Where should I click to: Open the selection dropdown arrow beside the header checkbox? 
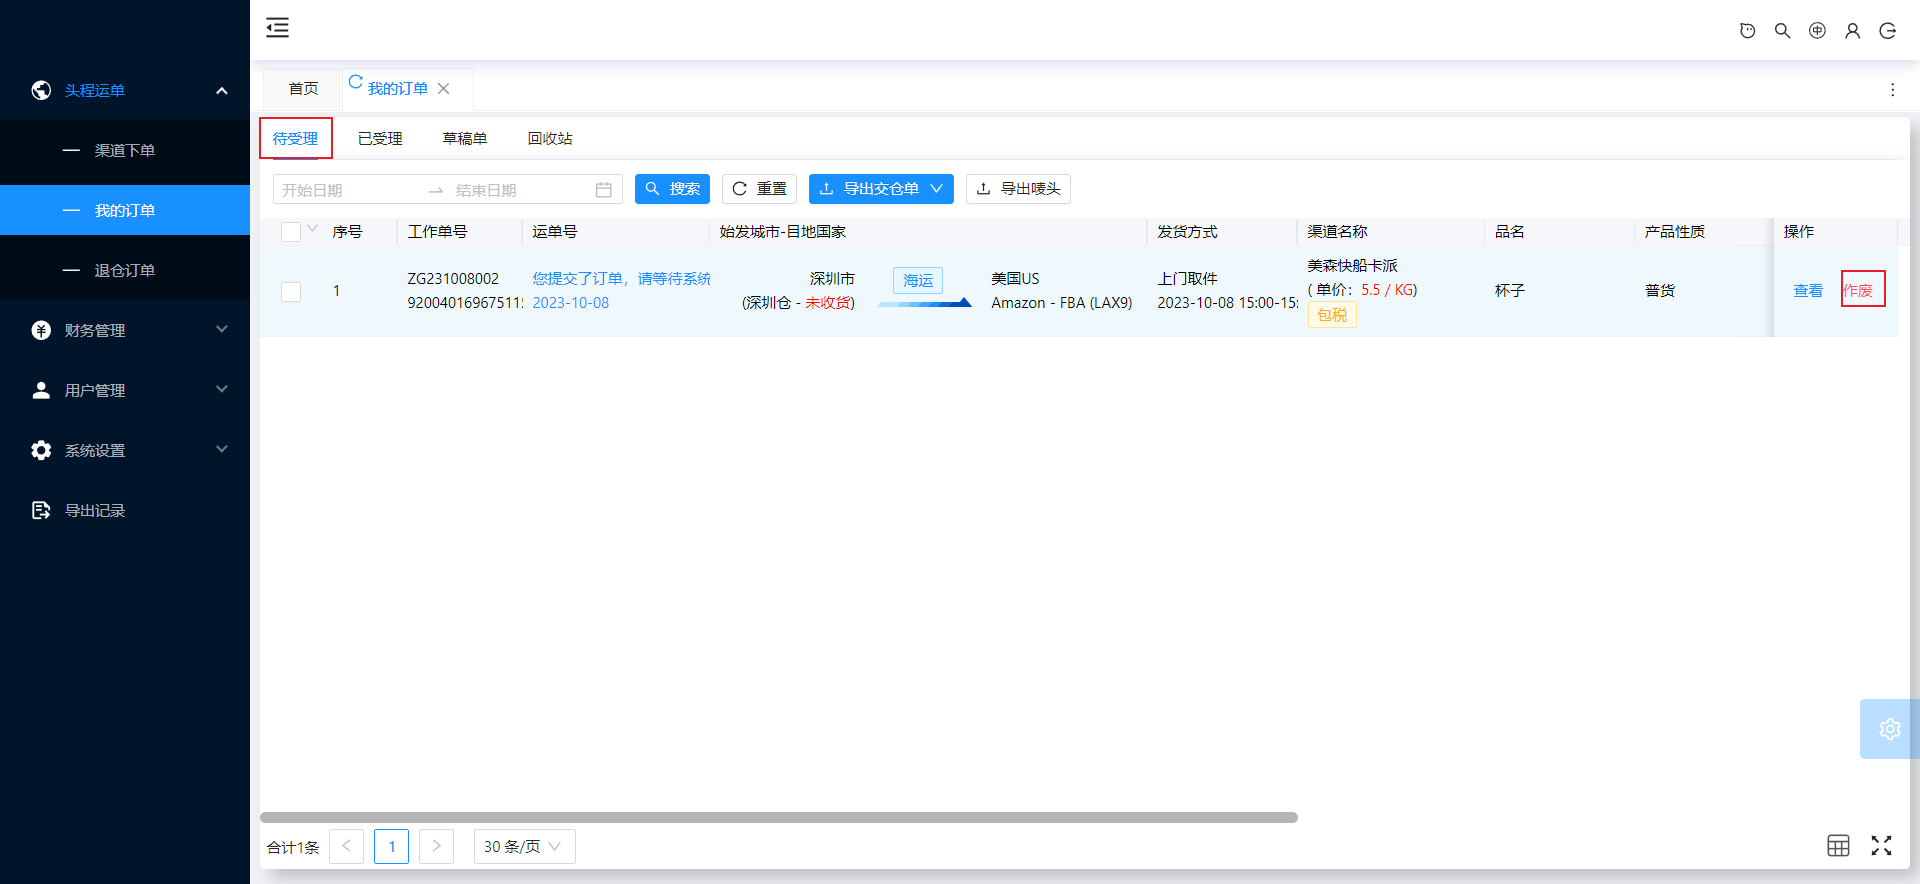click(312, 229)
